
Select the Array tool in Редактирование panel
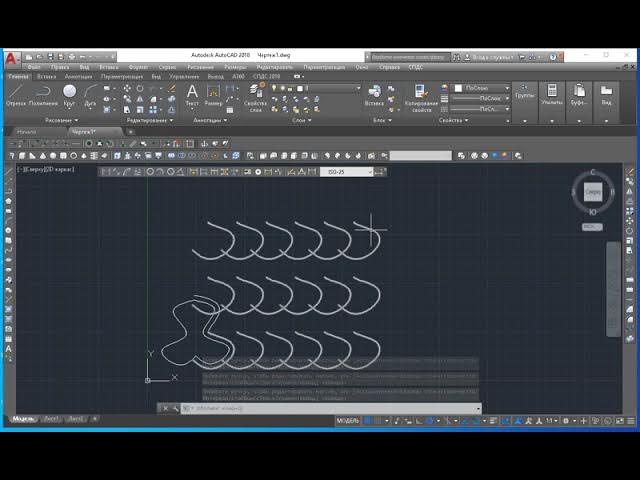pyautogui.click(x=153, y=109)
